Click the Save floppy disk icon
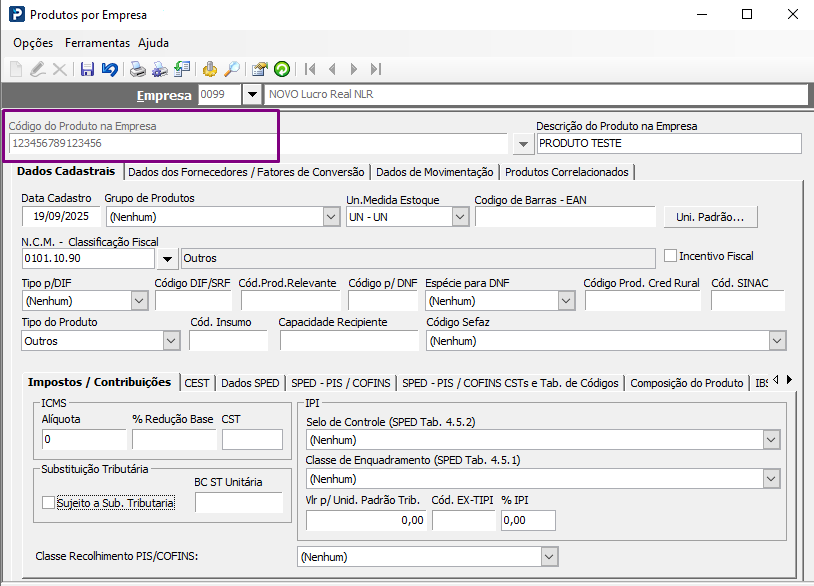The width and height of the screenshot is (814, 586). (x=87, y=69)
